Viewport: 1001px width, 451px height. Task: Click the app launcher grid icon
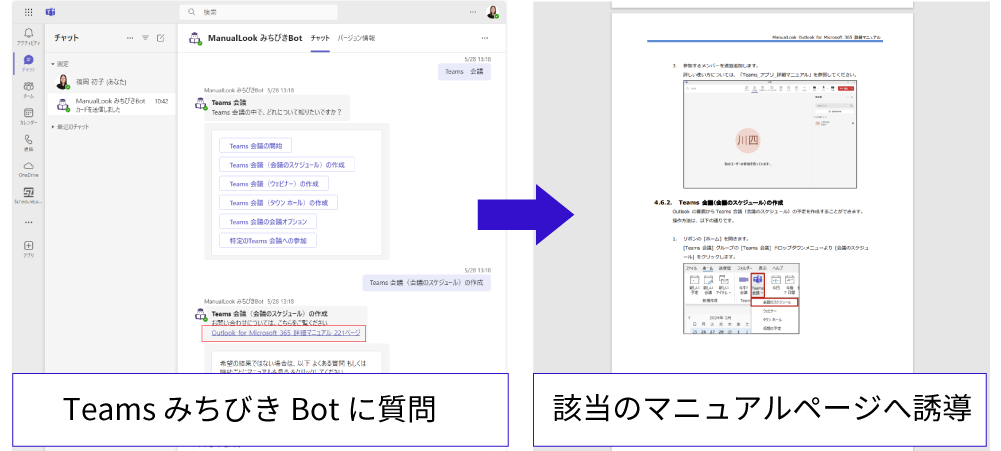tap(27, 12)
